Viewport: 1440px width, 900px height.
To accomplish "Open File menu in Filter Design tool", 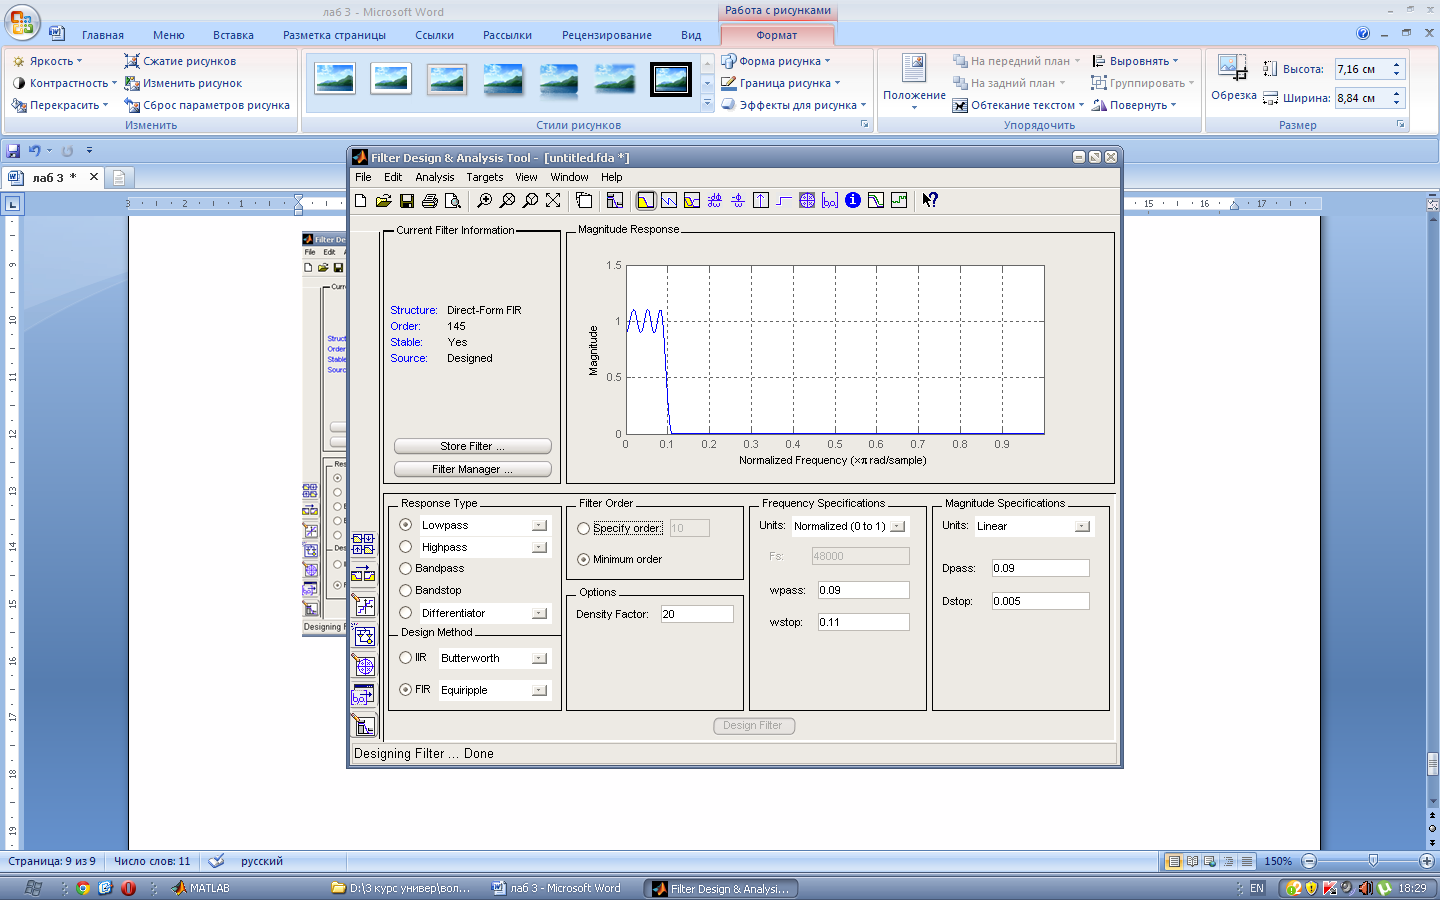I will 363,177.
